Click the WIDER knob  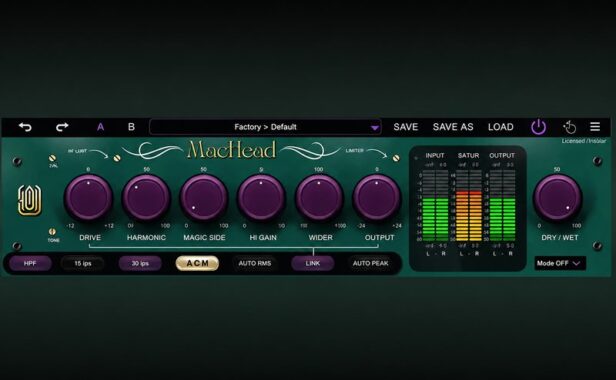click(x=319, y=198)
